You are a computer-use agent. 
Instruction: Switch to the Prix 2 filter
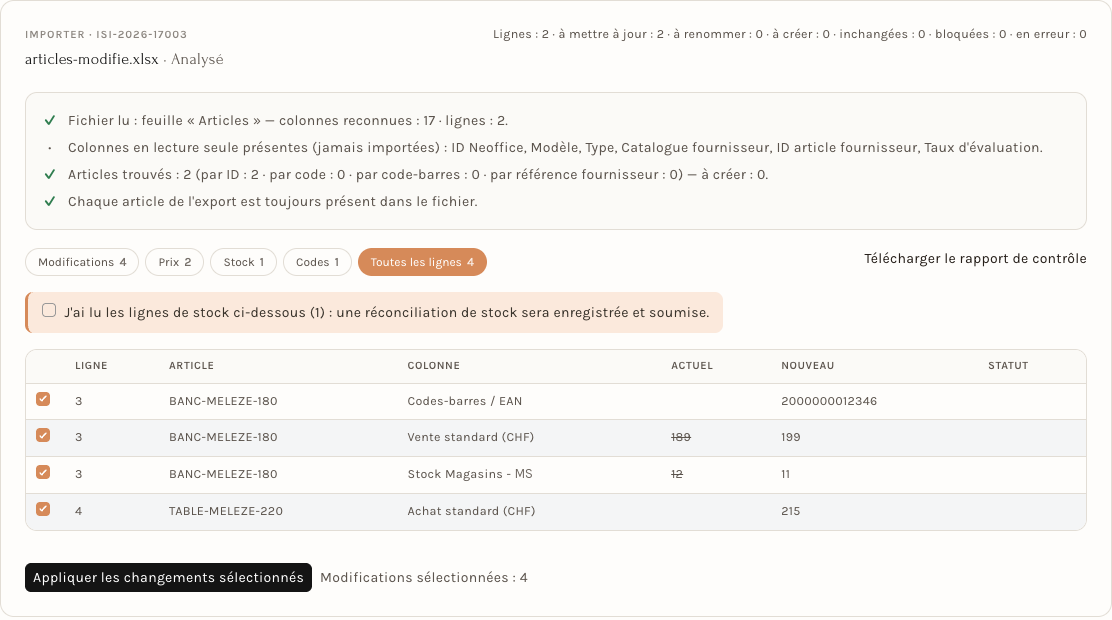[x=174, y=262]
